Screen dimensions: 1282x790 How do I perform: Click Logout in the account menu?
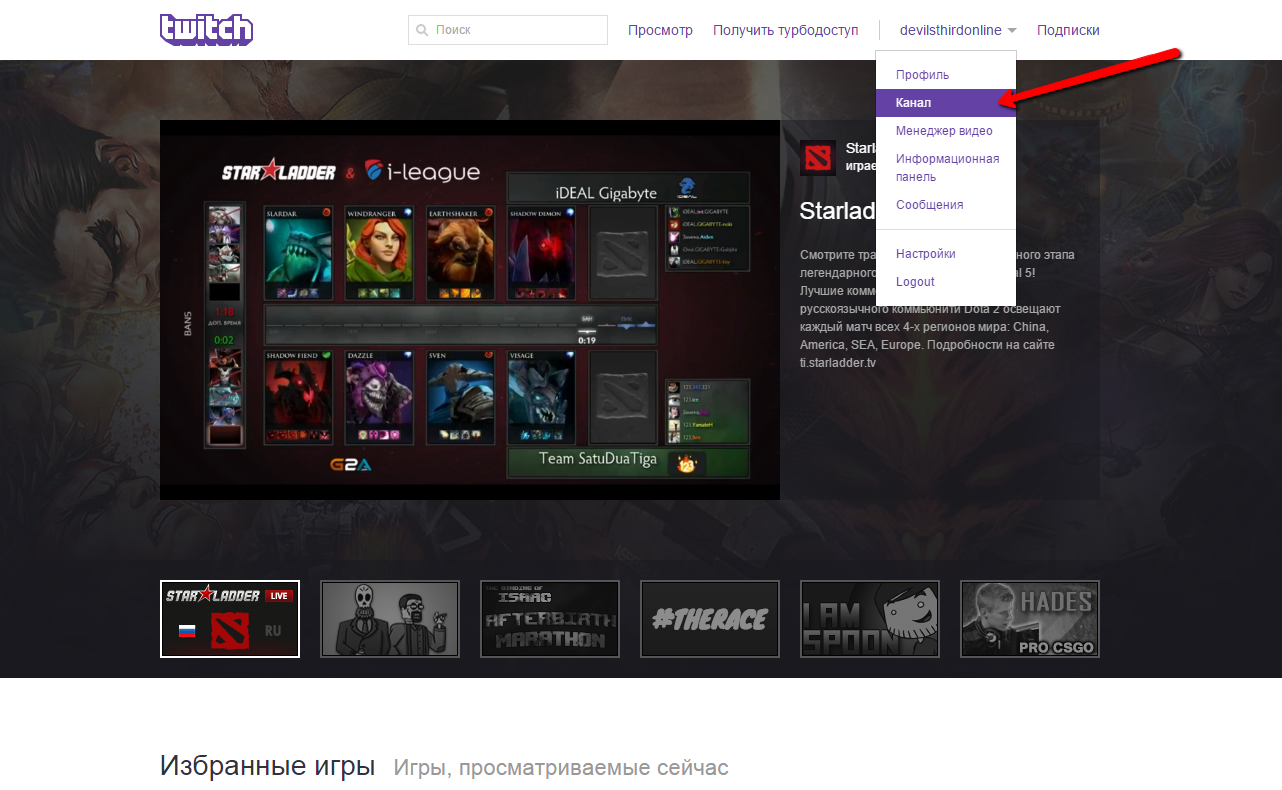coord(946,282)
